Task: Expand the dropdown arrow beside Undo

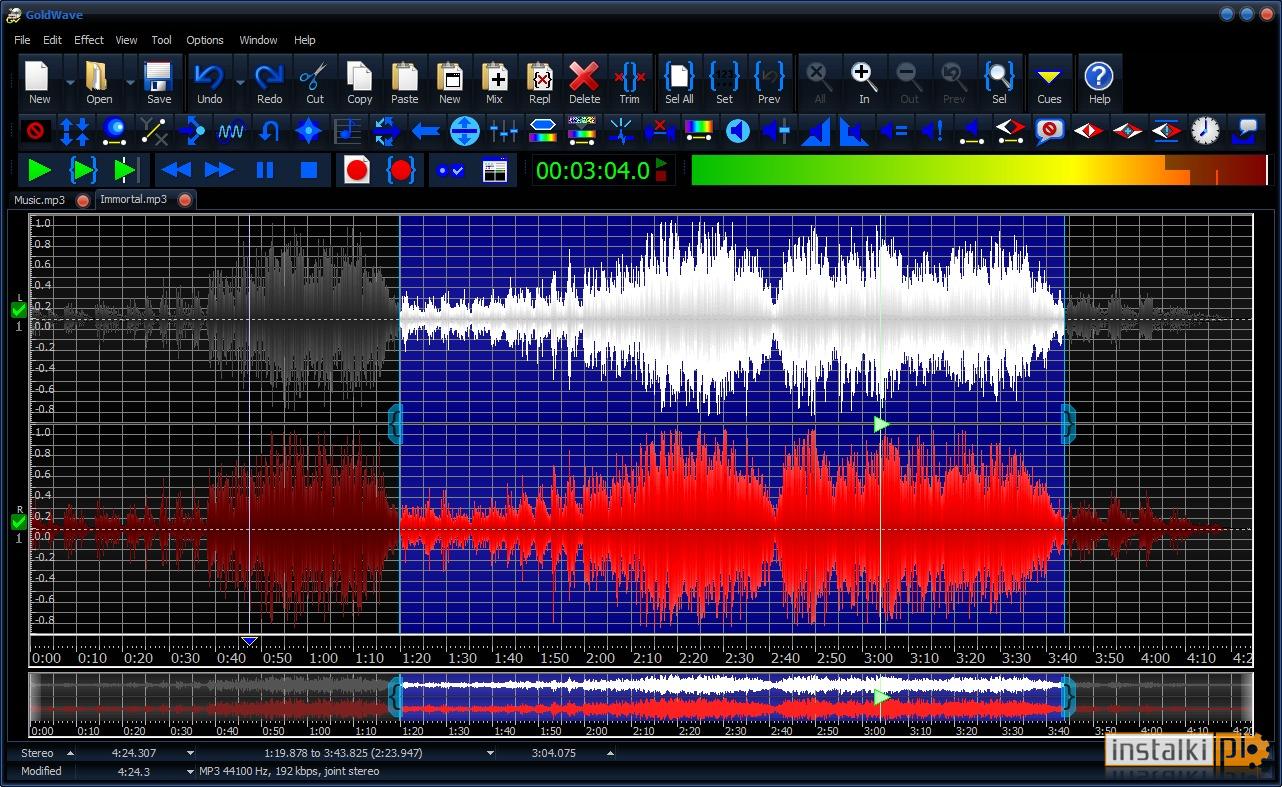Action: (x=239, y=82)
